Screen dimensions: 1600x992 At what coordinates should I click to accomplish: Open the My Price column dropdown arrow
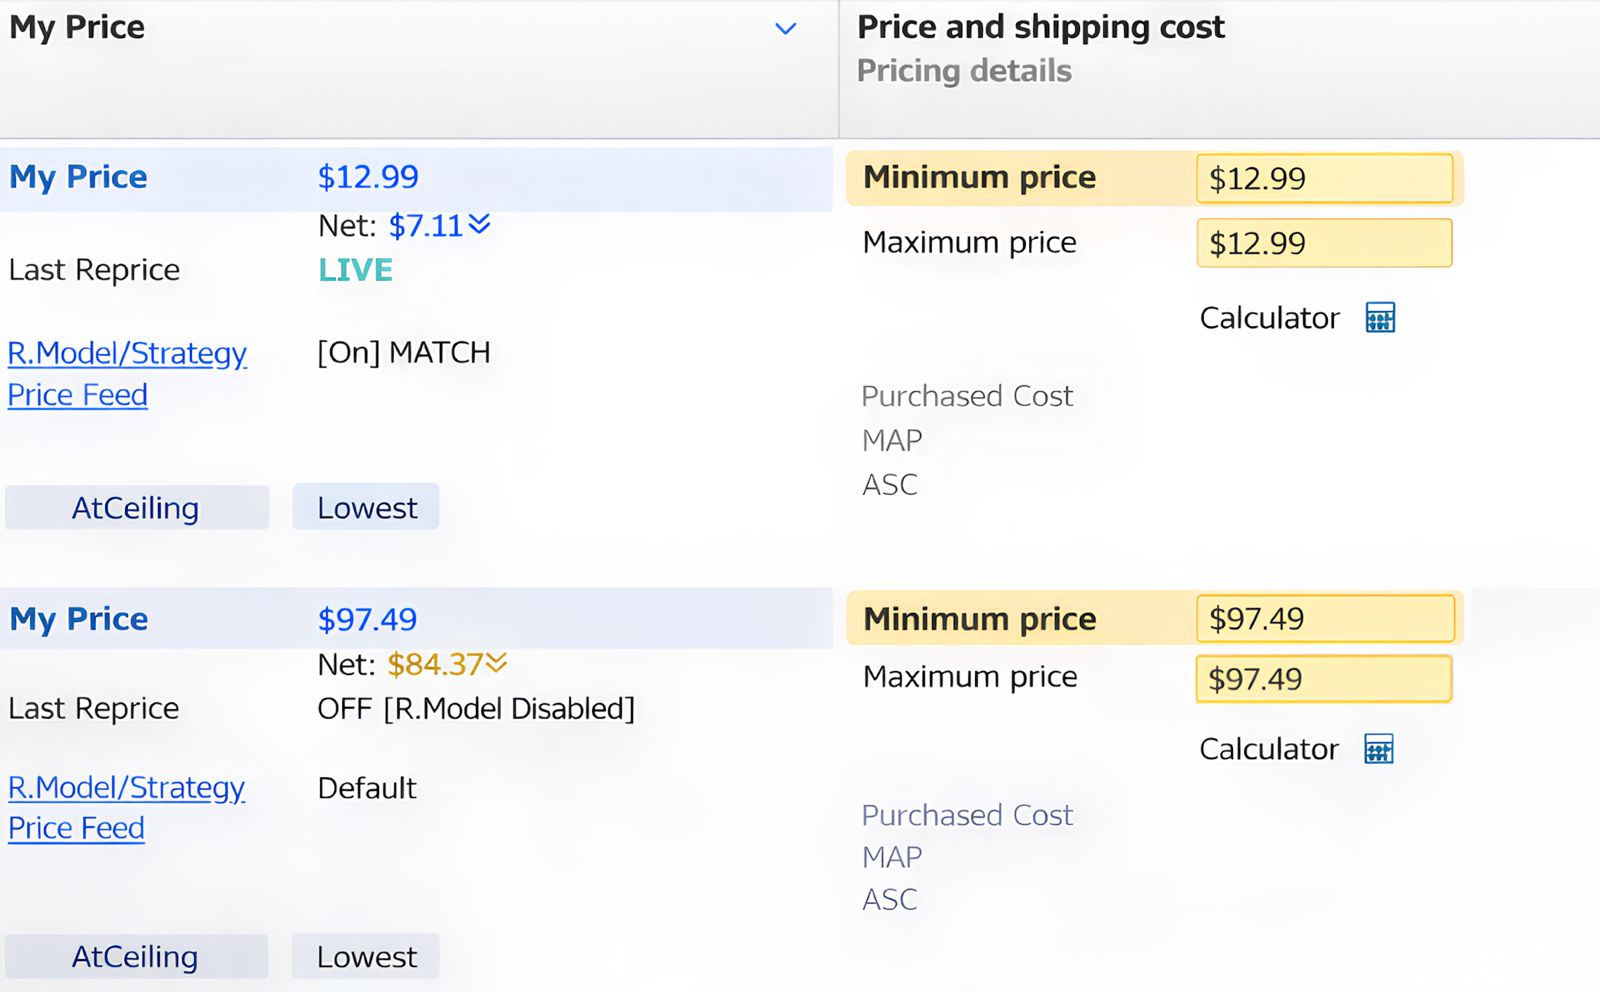tap(786, 29)
